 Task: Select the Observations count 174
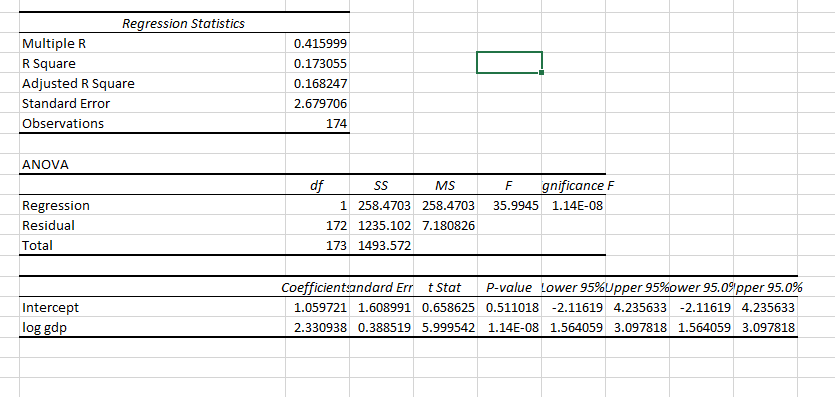317,123
